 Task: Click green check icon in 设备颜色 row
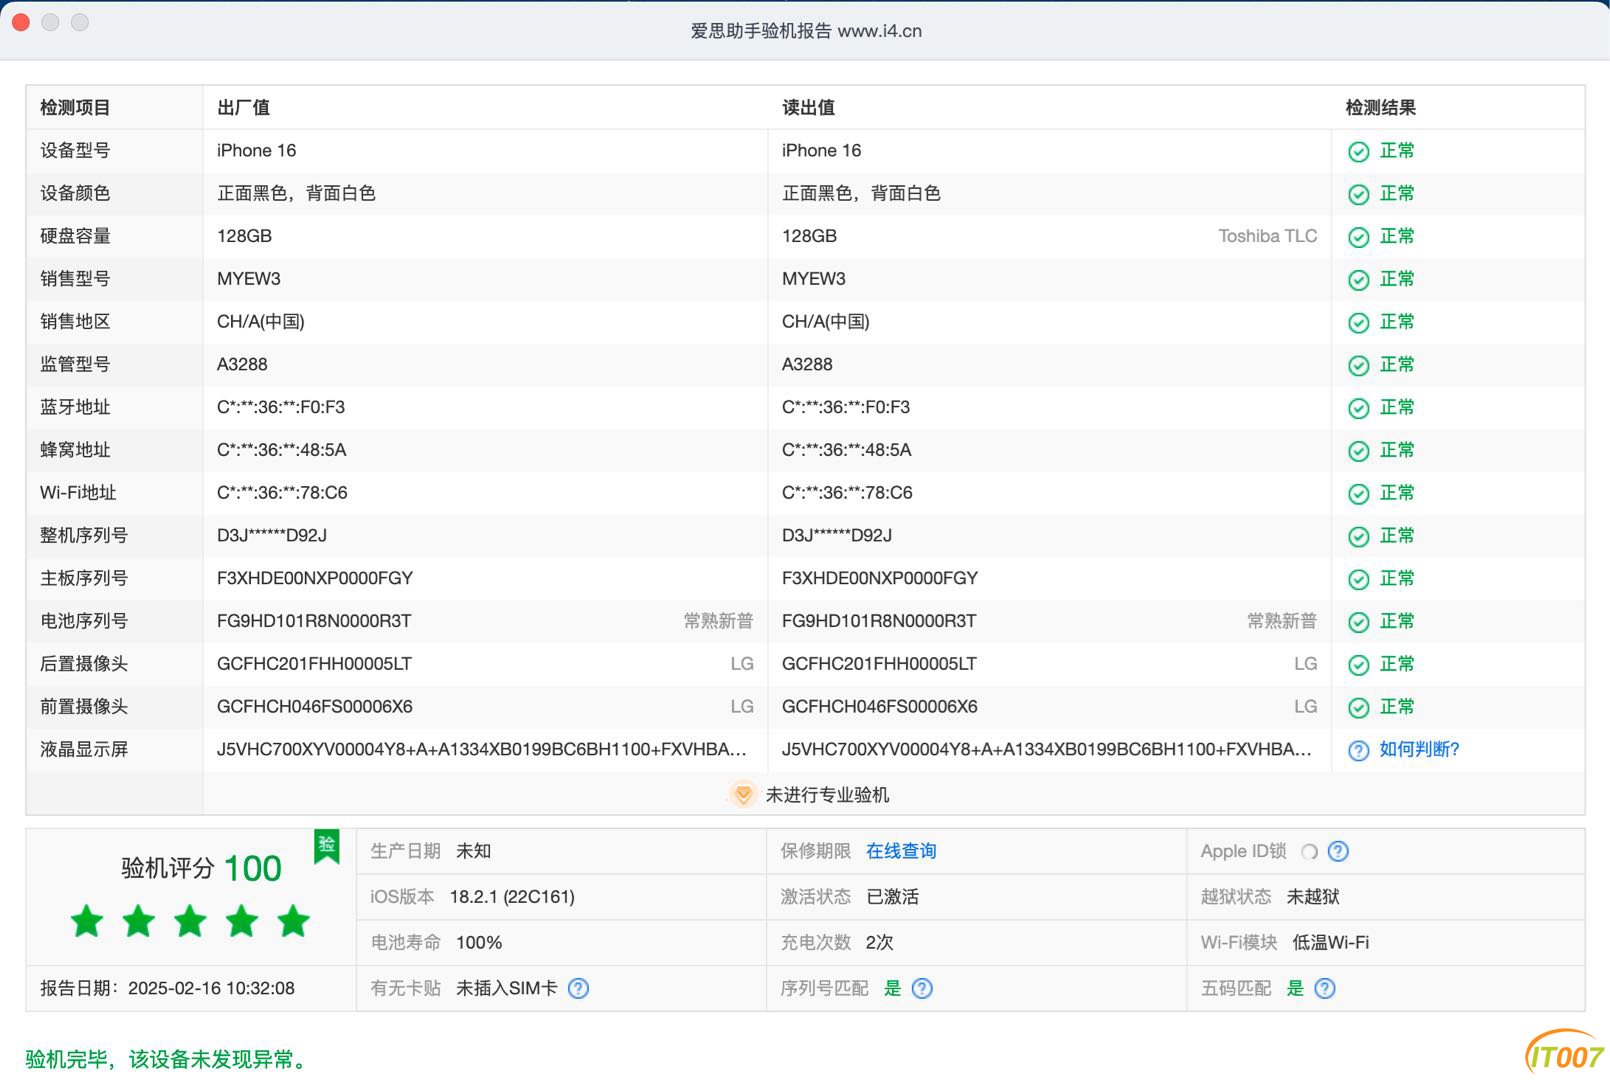point(1358,194)
